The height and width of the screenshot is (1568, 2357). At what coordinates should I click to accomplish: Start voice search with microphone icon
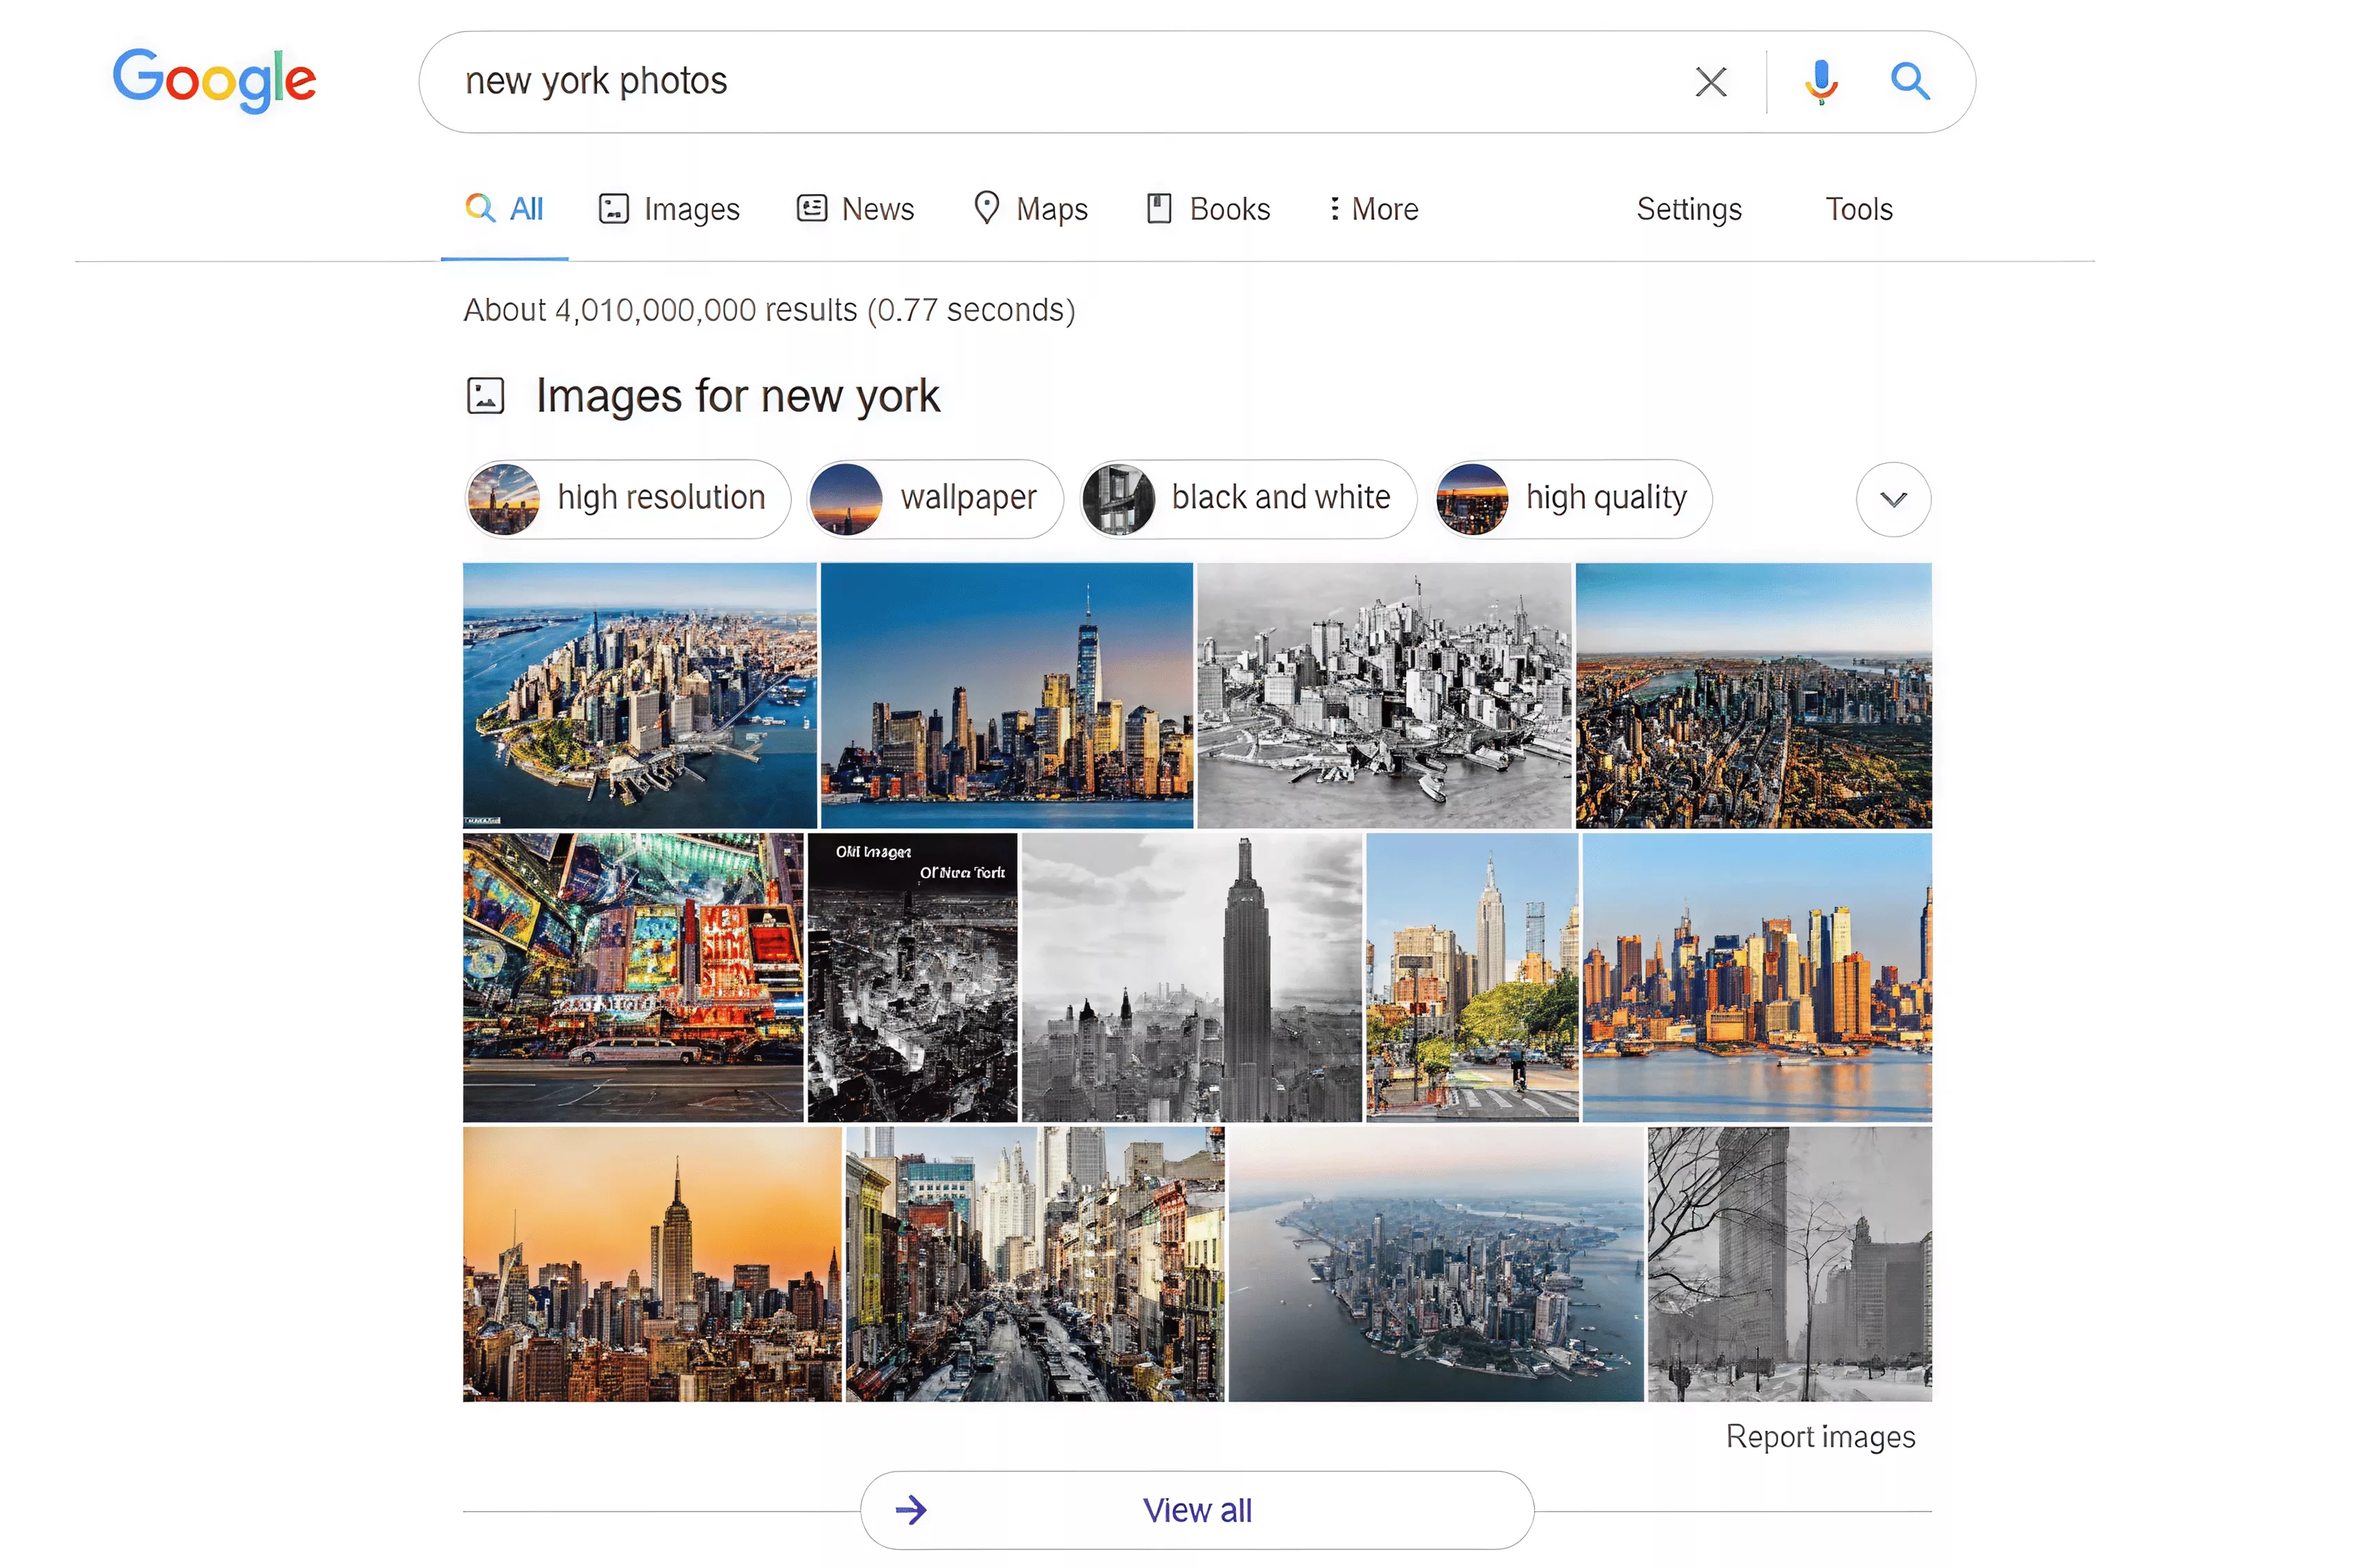[1820, 82]
